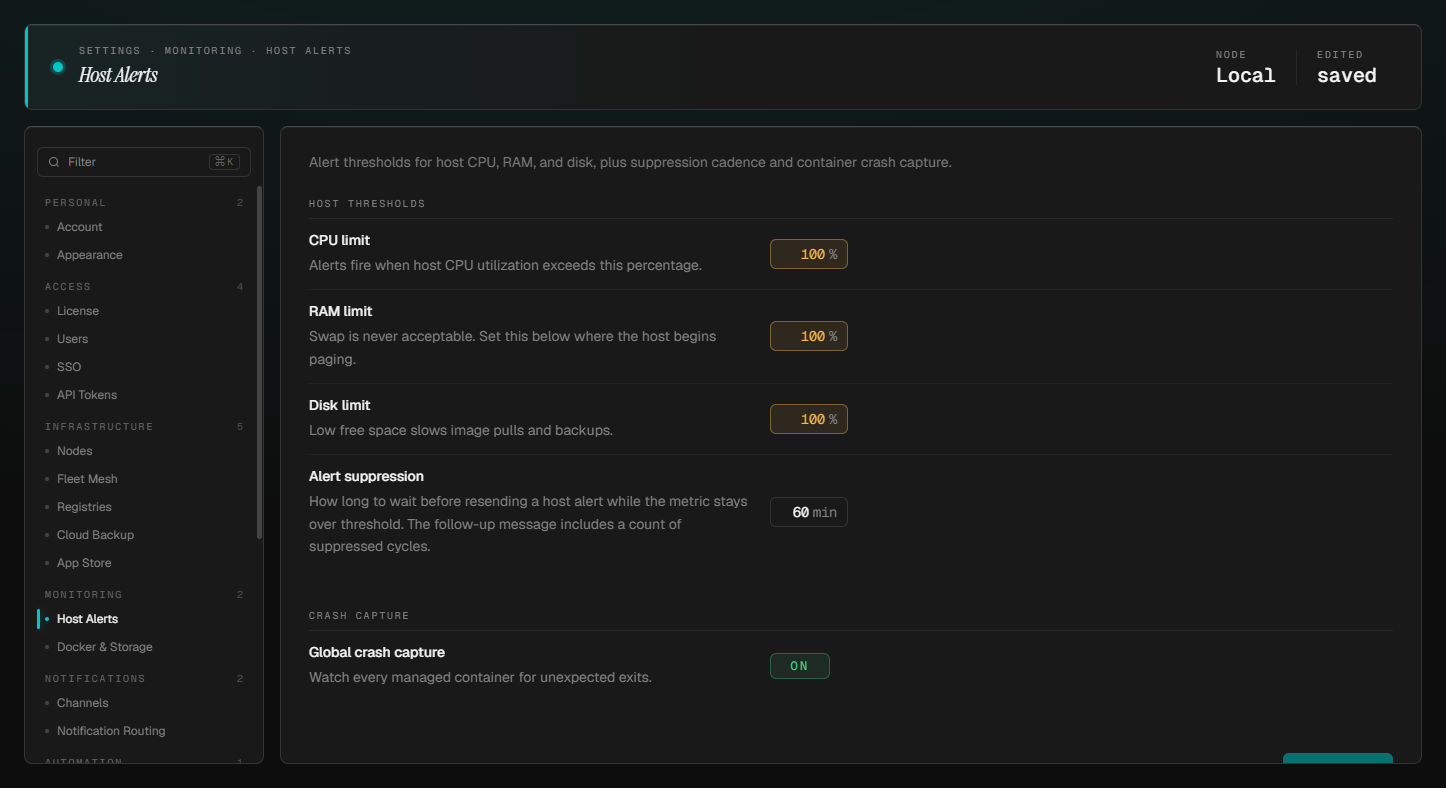Click the teal button at panel bottom
This screenshot has height=788, width=1446.
pyautogui.click(x=1337, y=758)
